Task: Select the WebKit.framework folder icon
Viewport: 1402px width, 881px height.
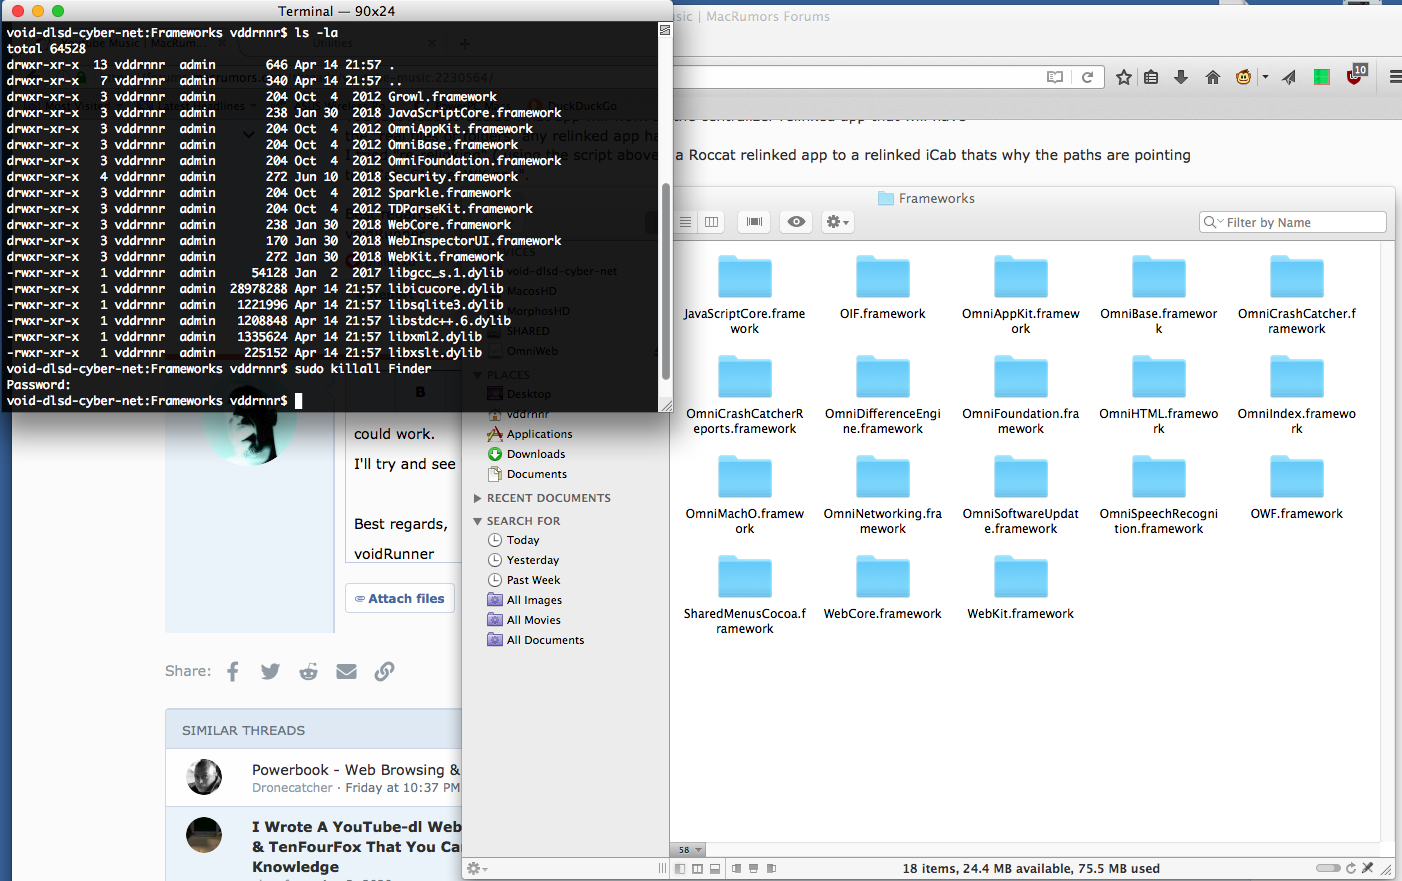Action: tap(1021, 577)
